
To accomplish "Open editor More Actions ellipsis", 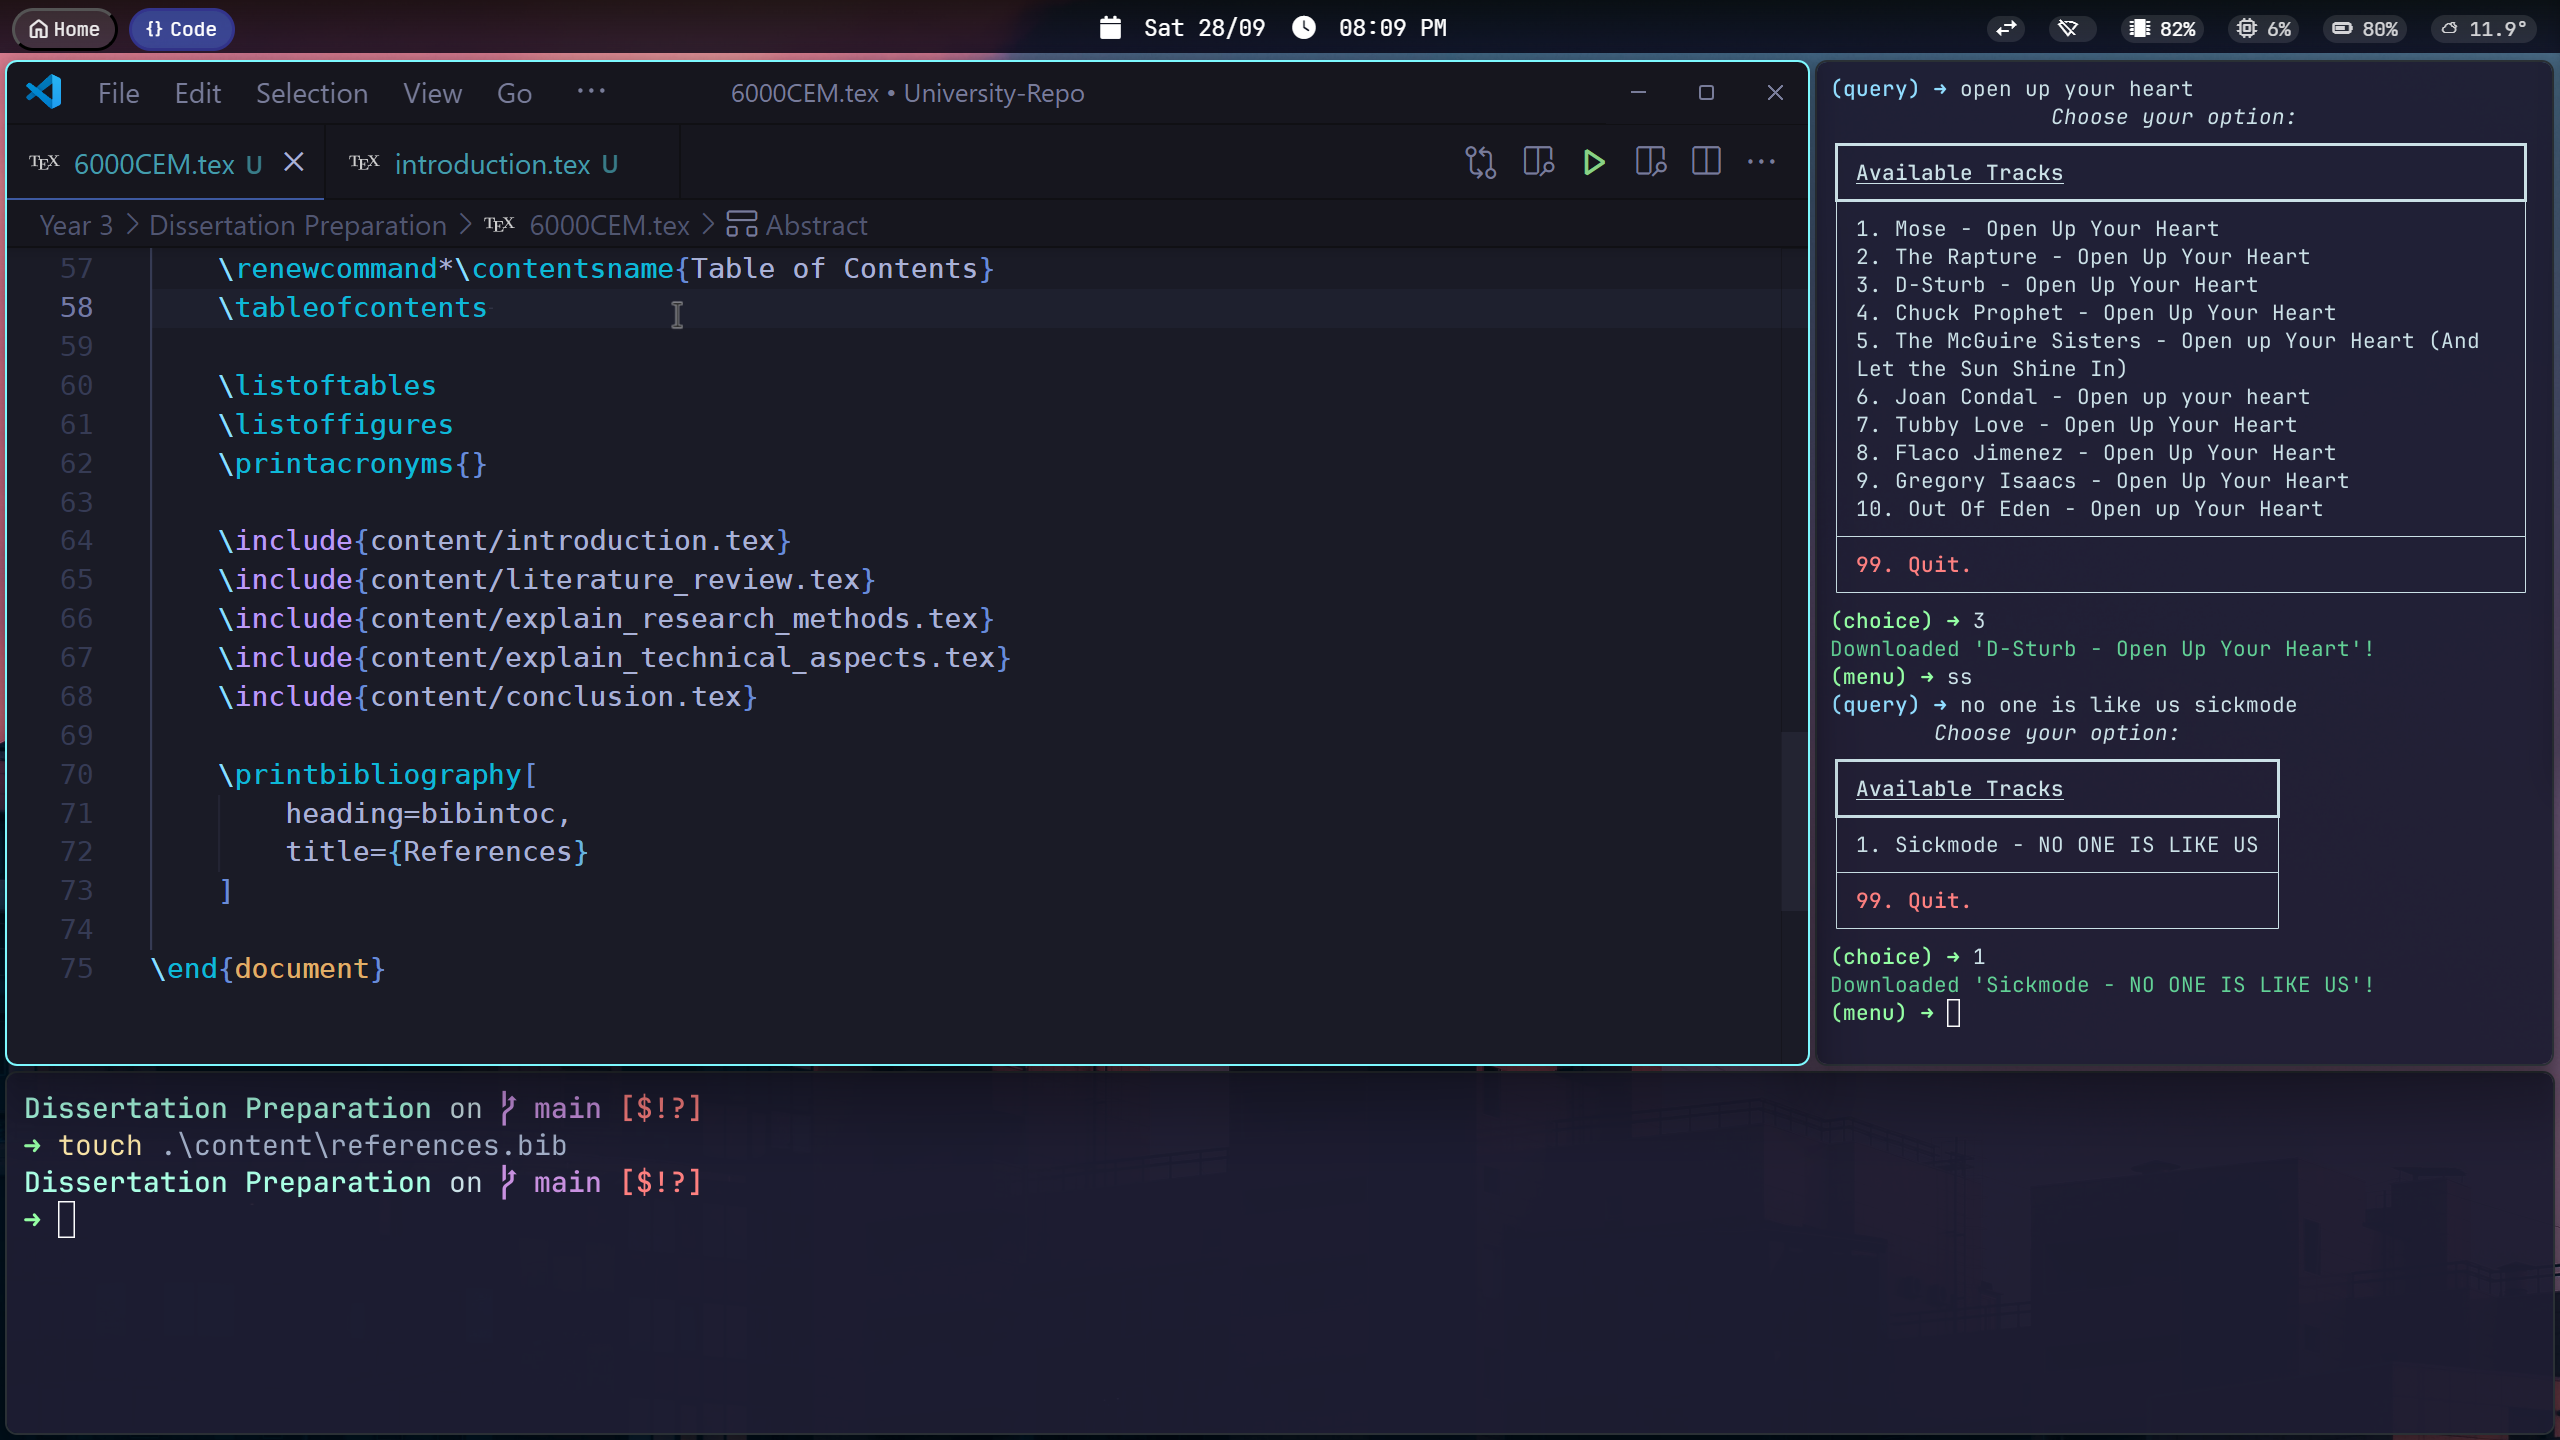I will pyautogui.click(x=1761, y=162).
